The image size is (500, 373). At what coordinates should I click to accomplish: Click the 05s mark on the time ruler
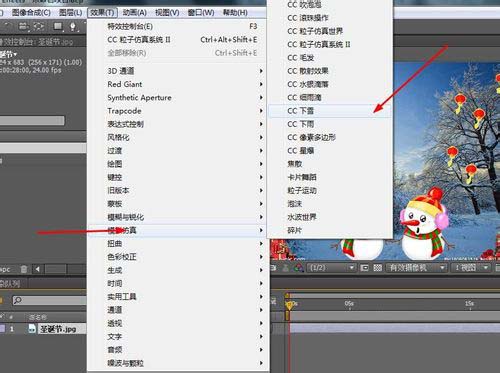coord(349,303)
